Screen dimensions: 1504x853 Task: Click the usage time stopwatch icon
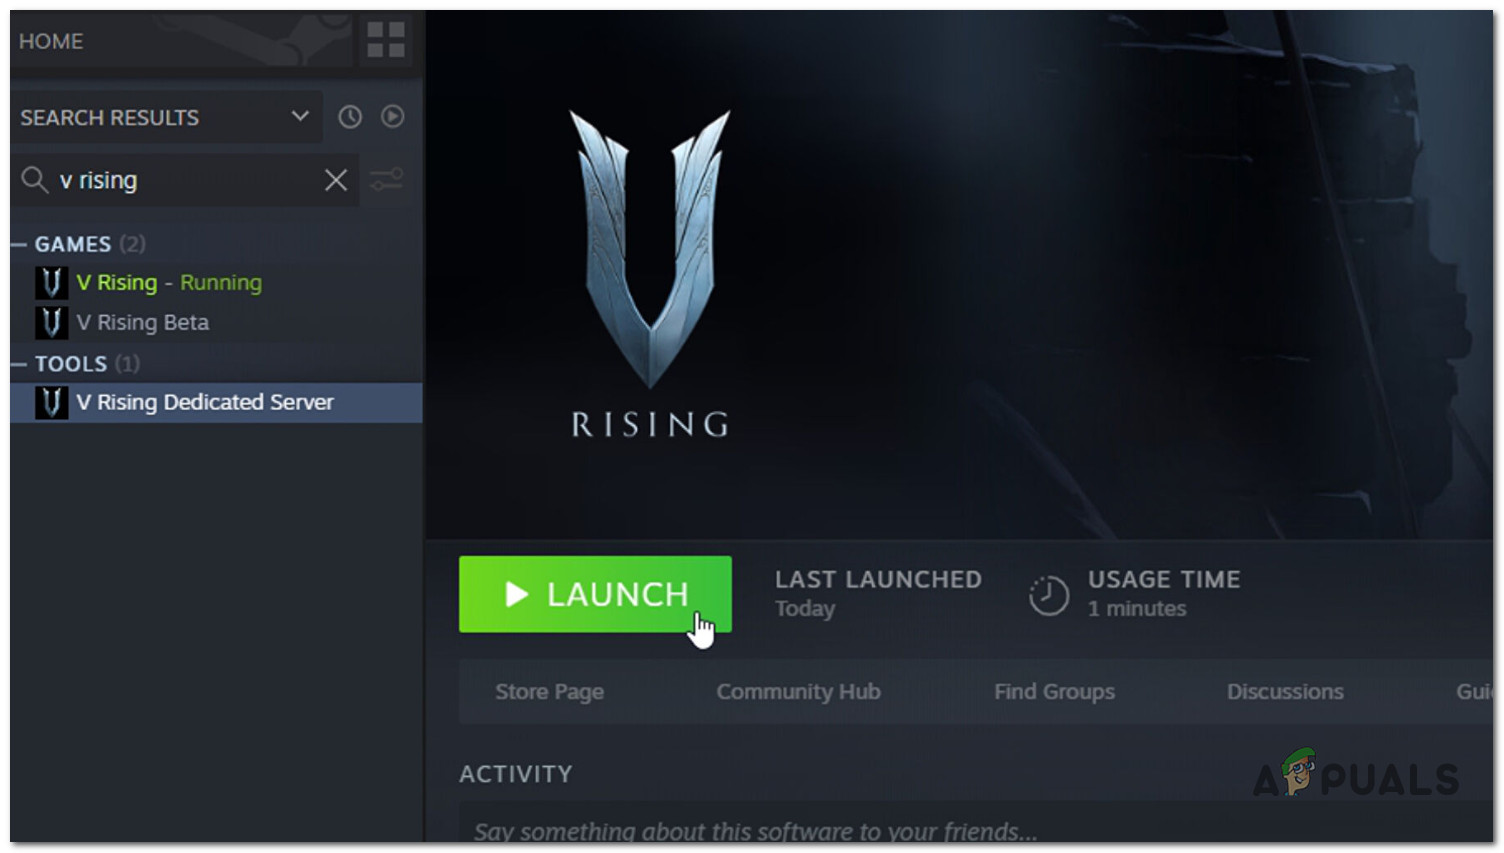pyautogui.click(x=1048, y=593)
